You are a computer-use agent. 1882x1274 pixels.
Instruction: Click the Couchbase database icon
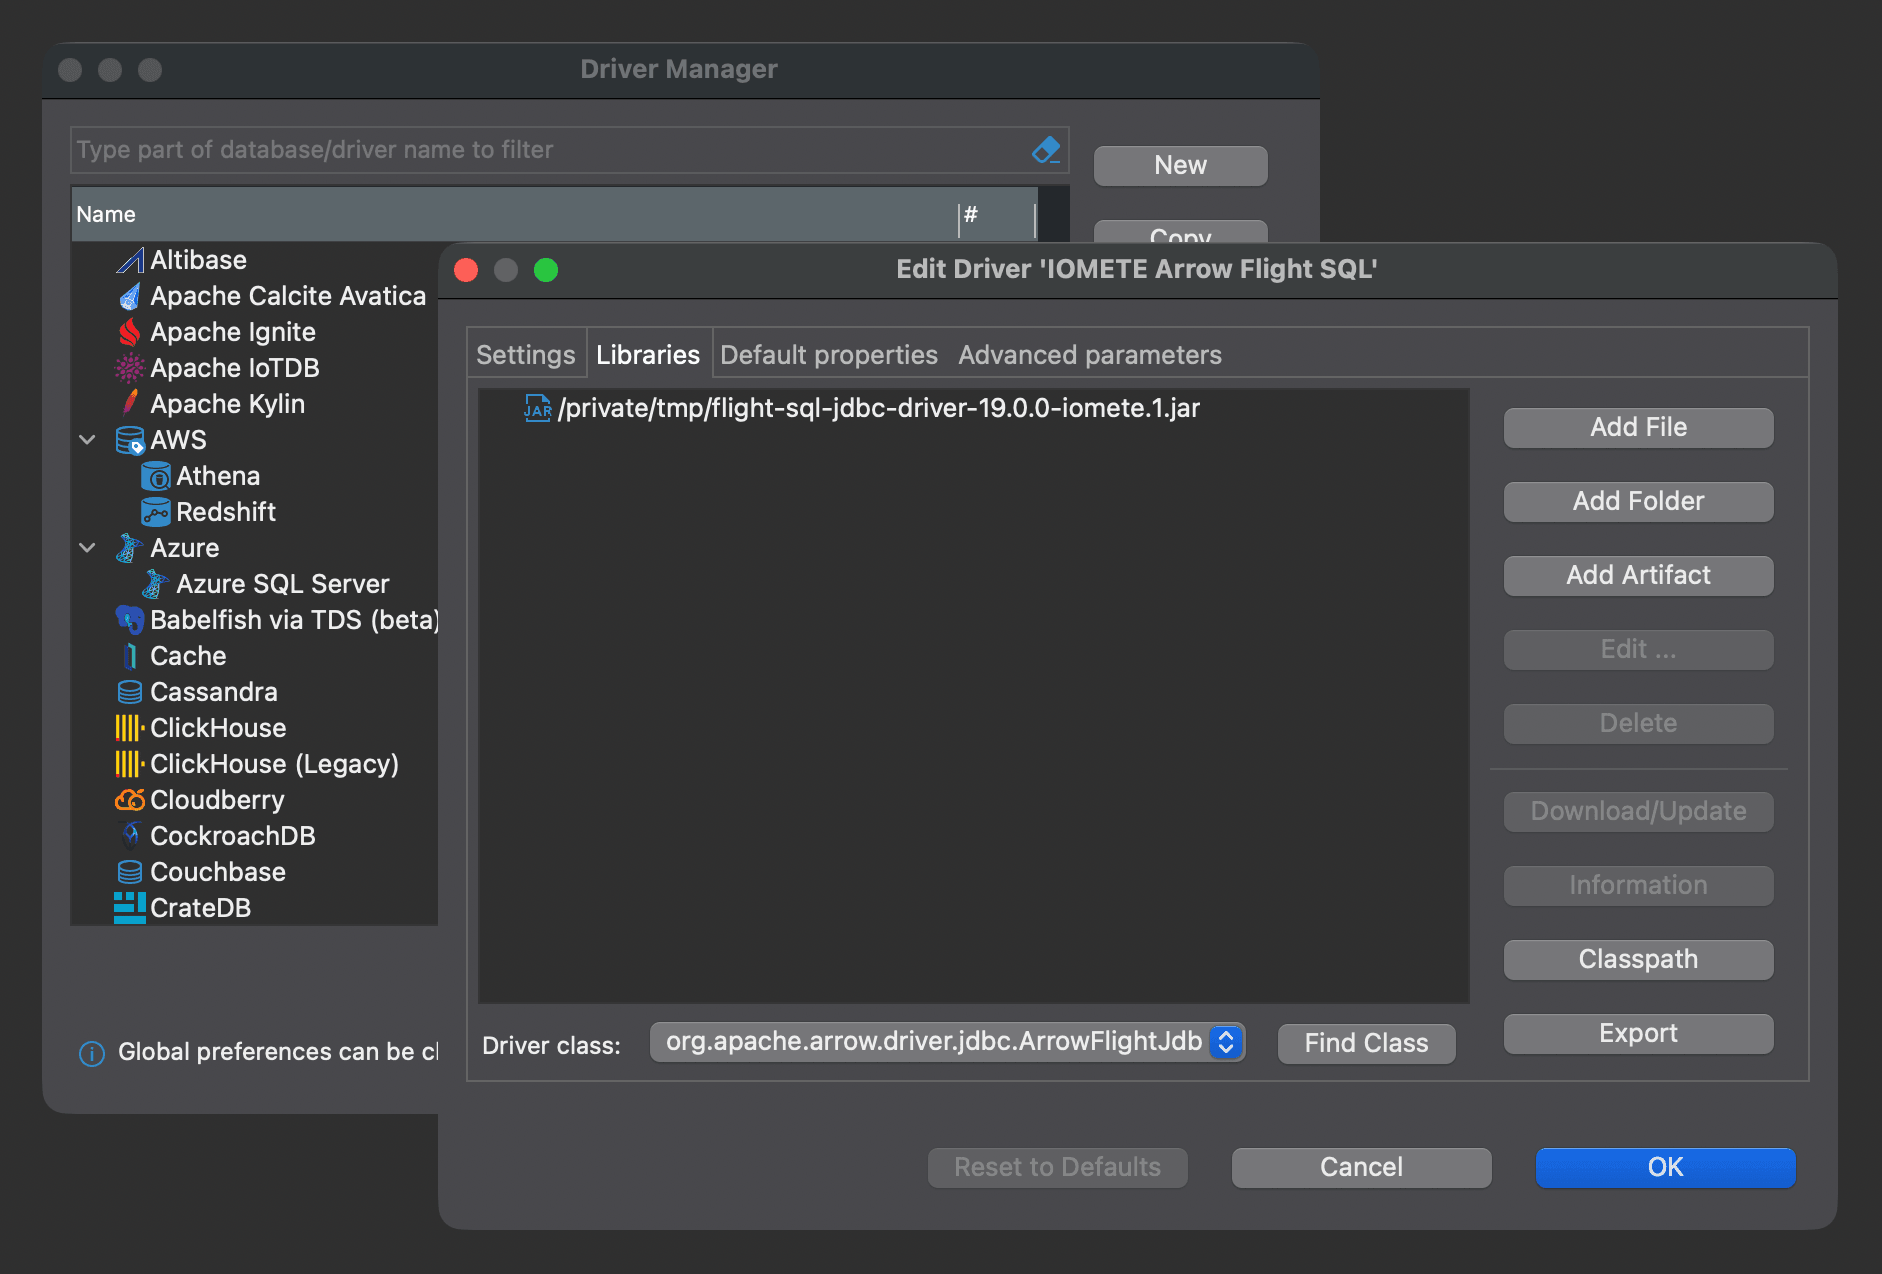point(130,872)
